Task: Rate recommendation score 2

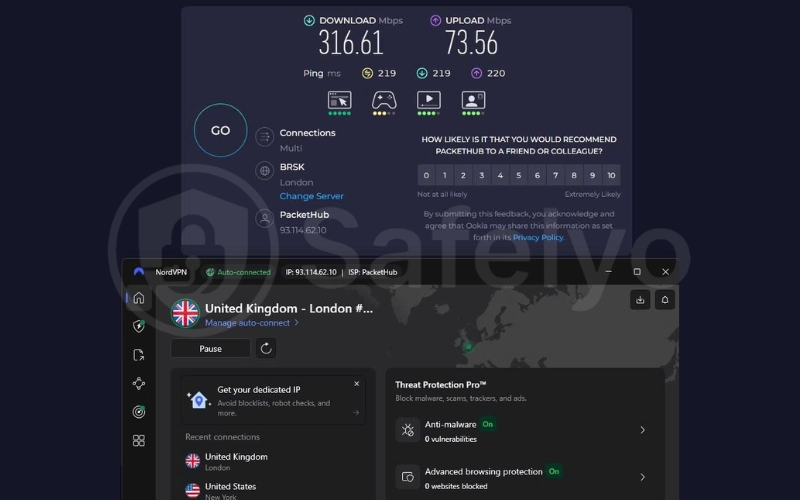Action: (x=463, y=175)
